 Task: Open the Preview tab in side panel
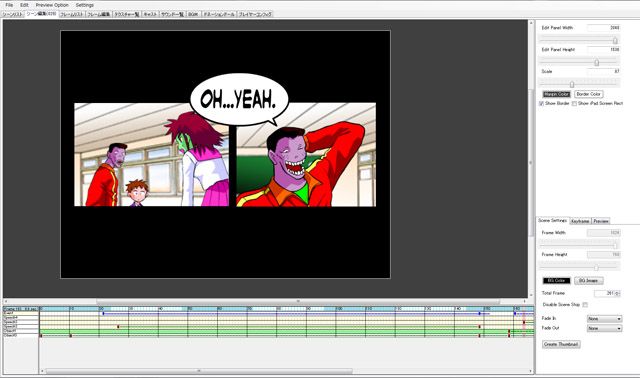[x=601, y=221]
